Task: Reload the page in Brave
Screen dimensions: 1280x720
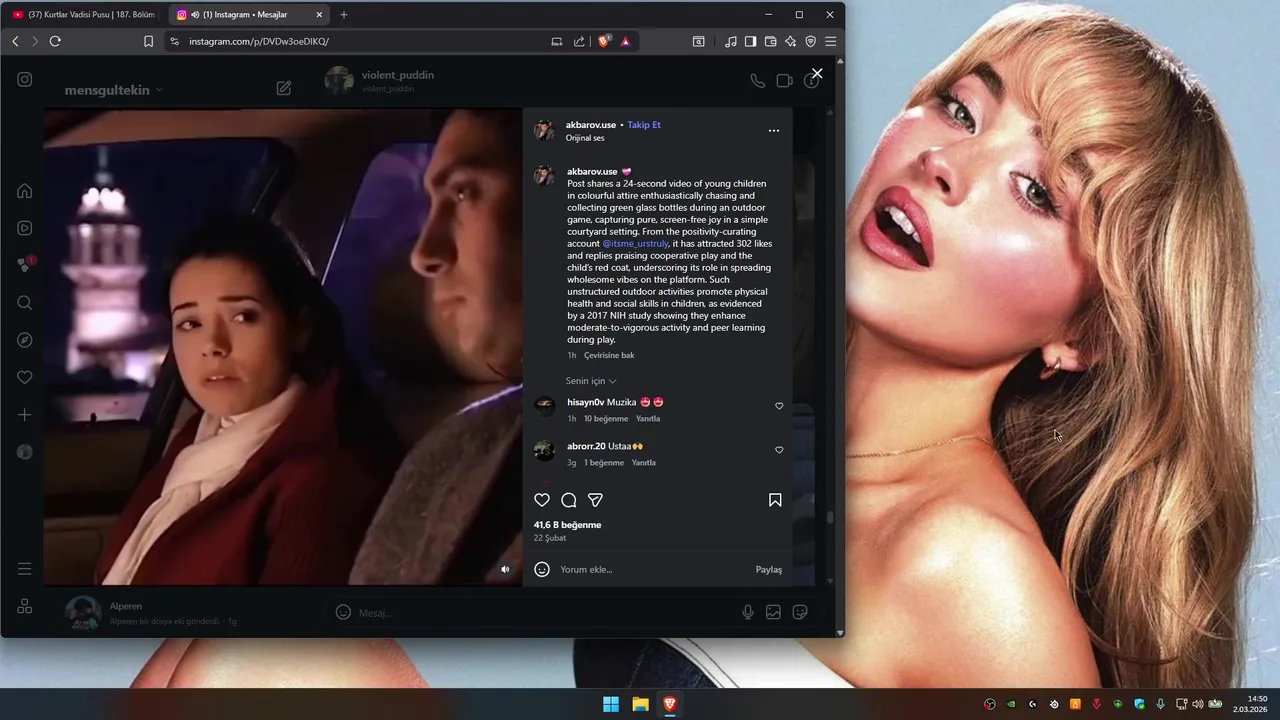Action: (55, 41)
